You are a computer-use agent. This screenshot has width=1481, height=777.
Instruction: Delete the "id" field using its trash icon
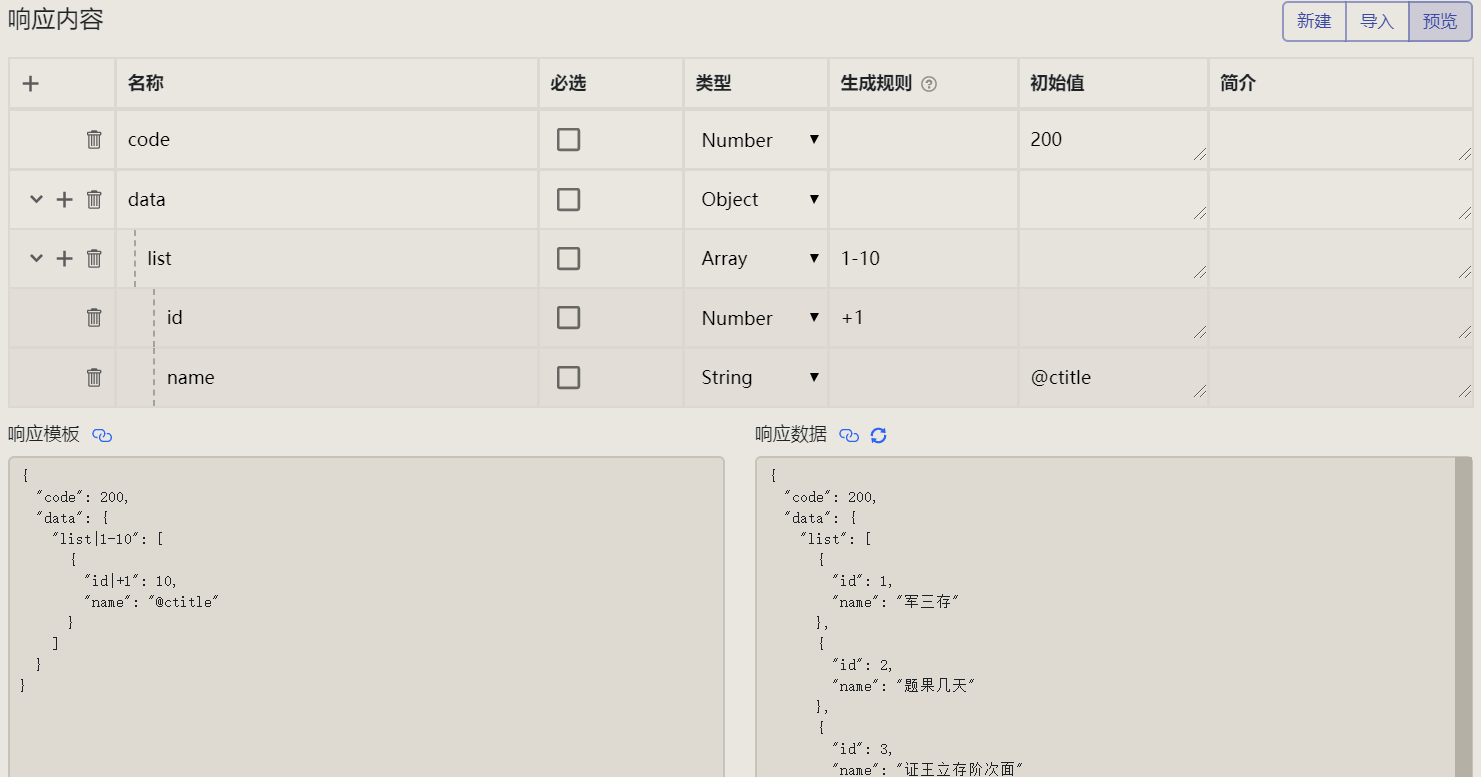[94, 317]
